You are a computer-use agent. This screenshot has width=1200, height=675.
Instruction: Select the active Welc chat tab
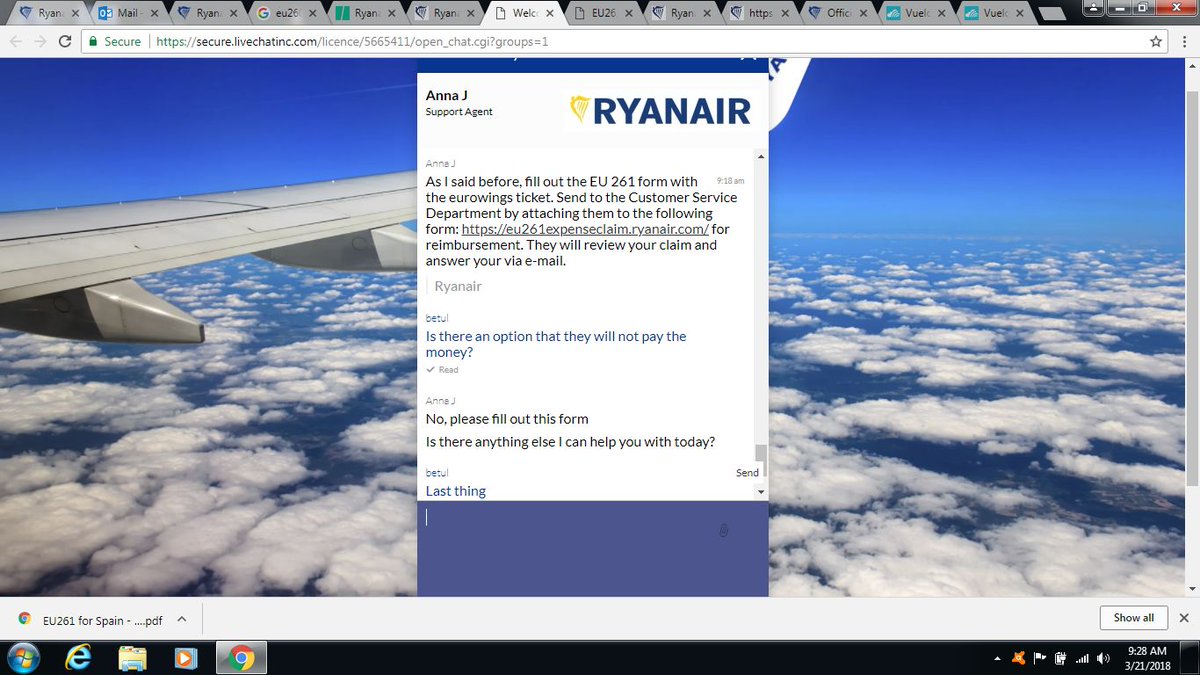525,14
